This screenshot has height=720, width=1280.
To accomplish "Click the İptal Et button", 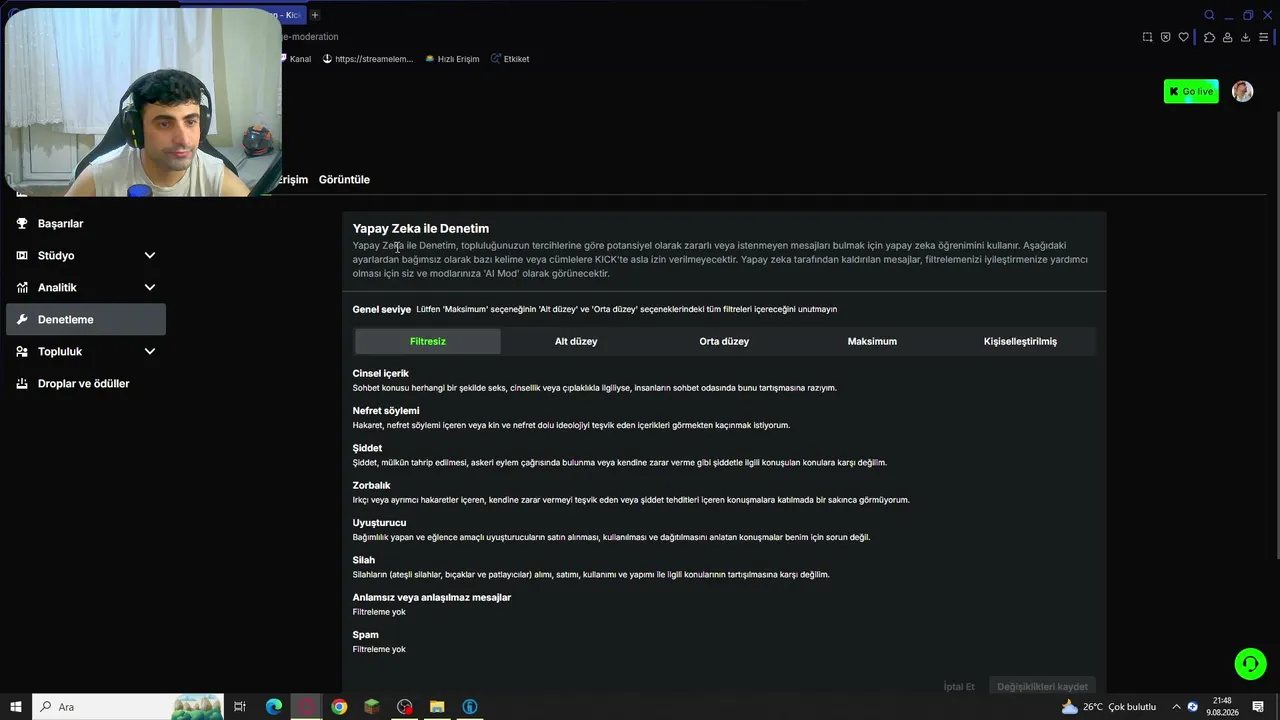I will tap(959, 687).
